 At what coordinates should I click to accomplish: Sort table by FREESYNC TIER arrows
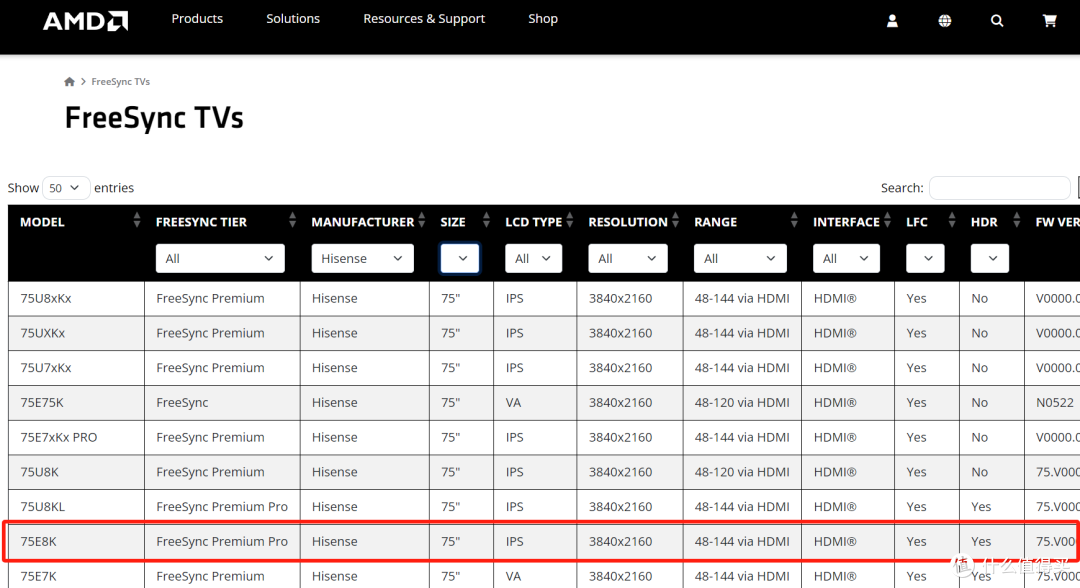tap(292, 220)
